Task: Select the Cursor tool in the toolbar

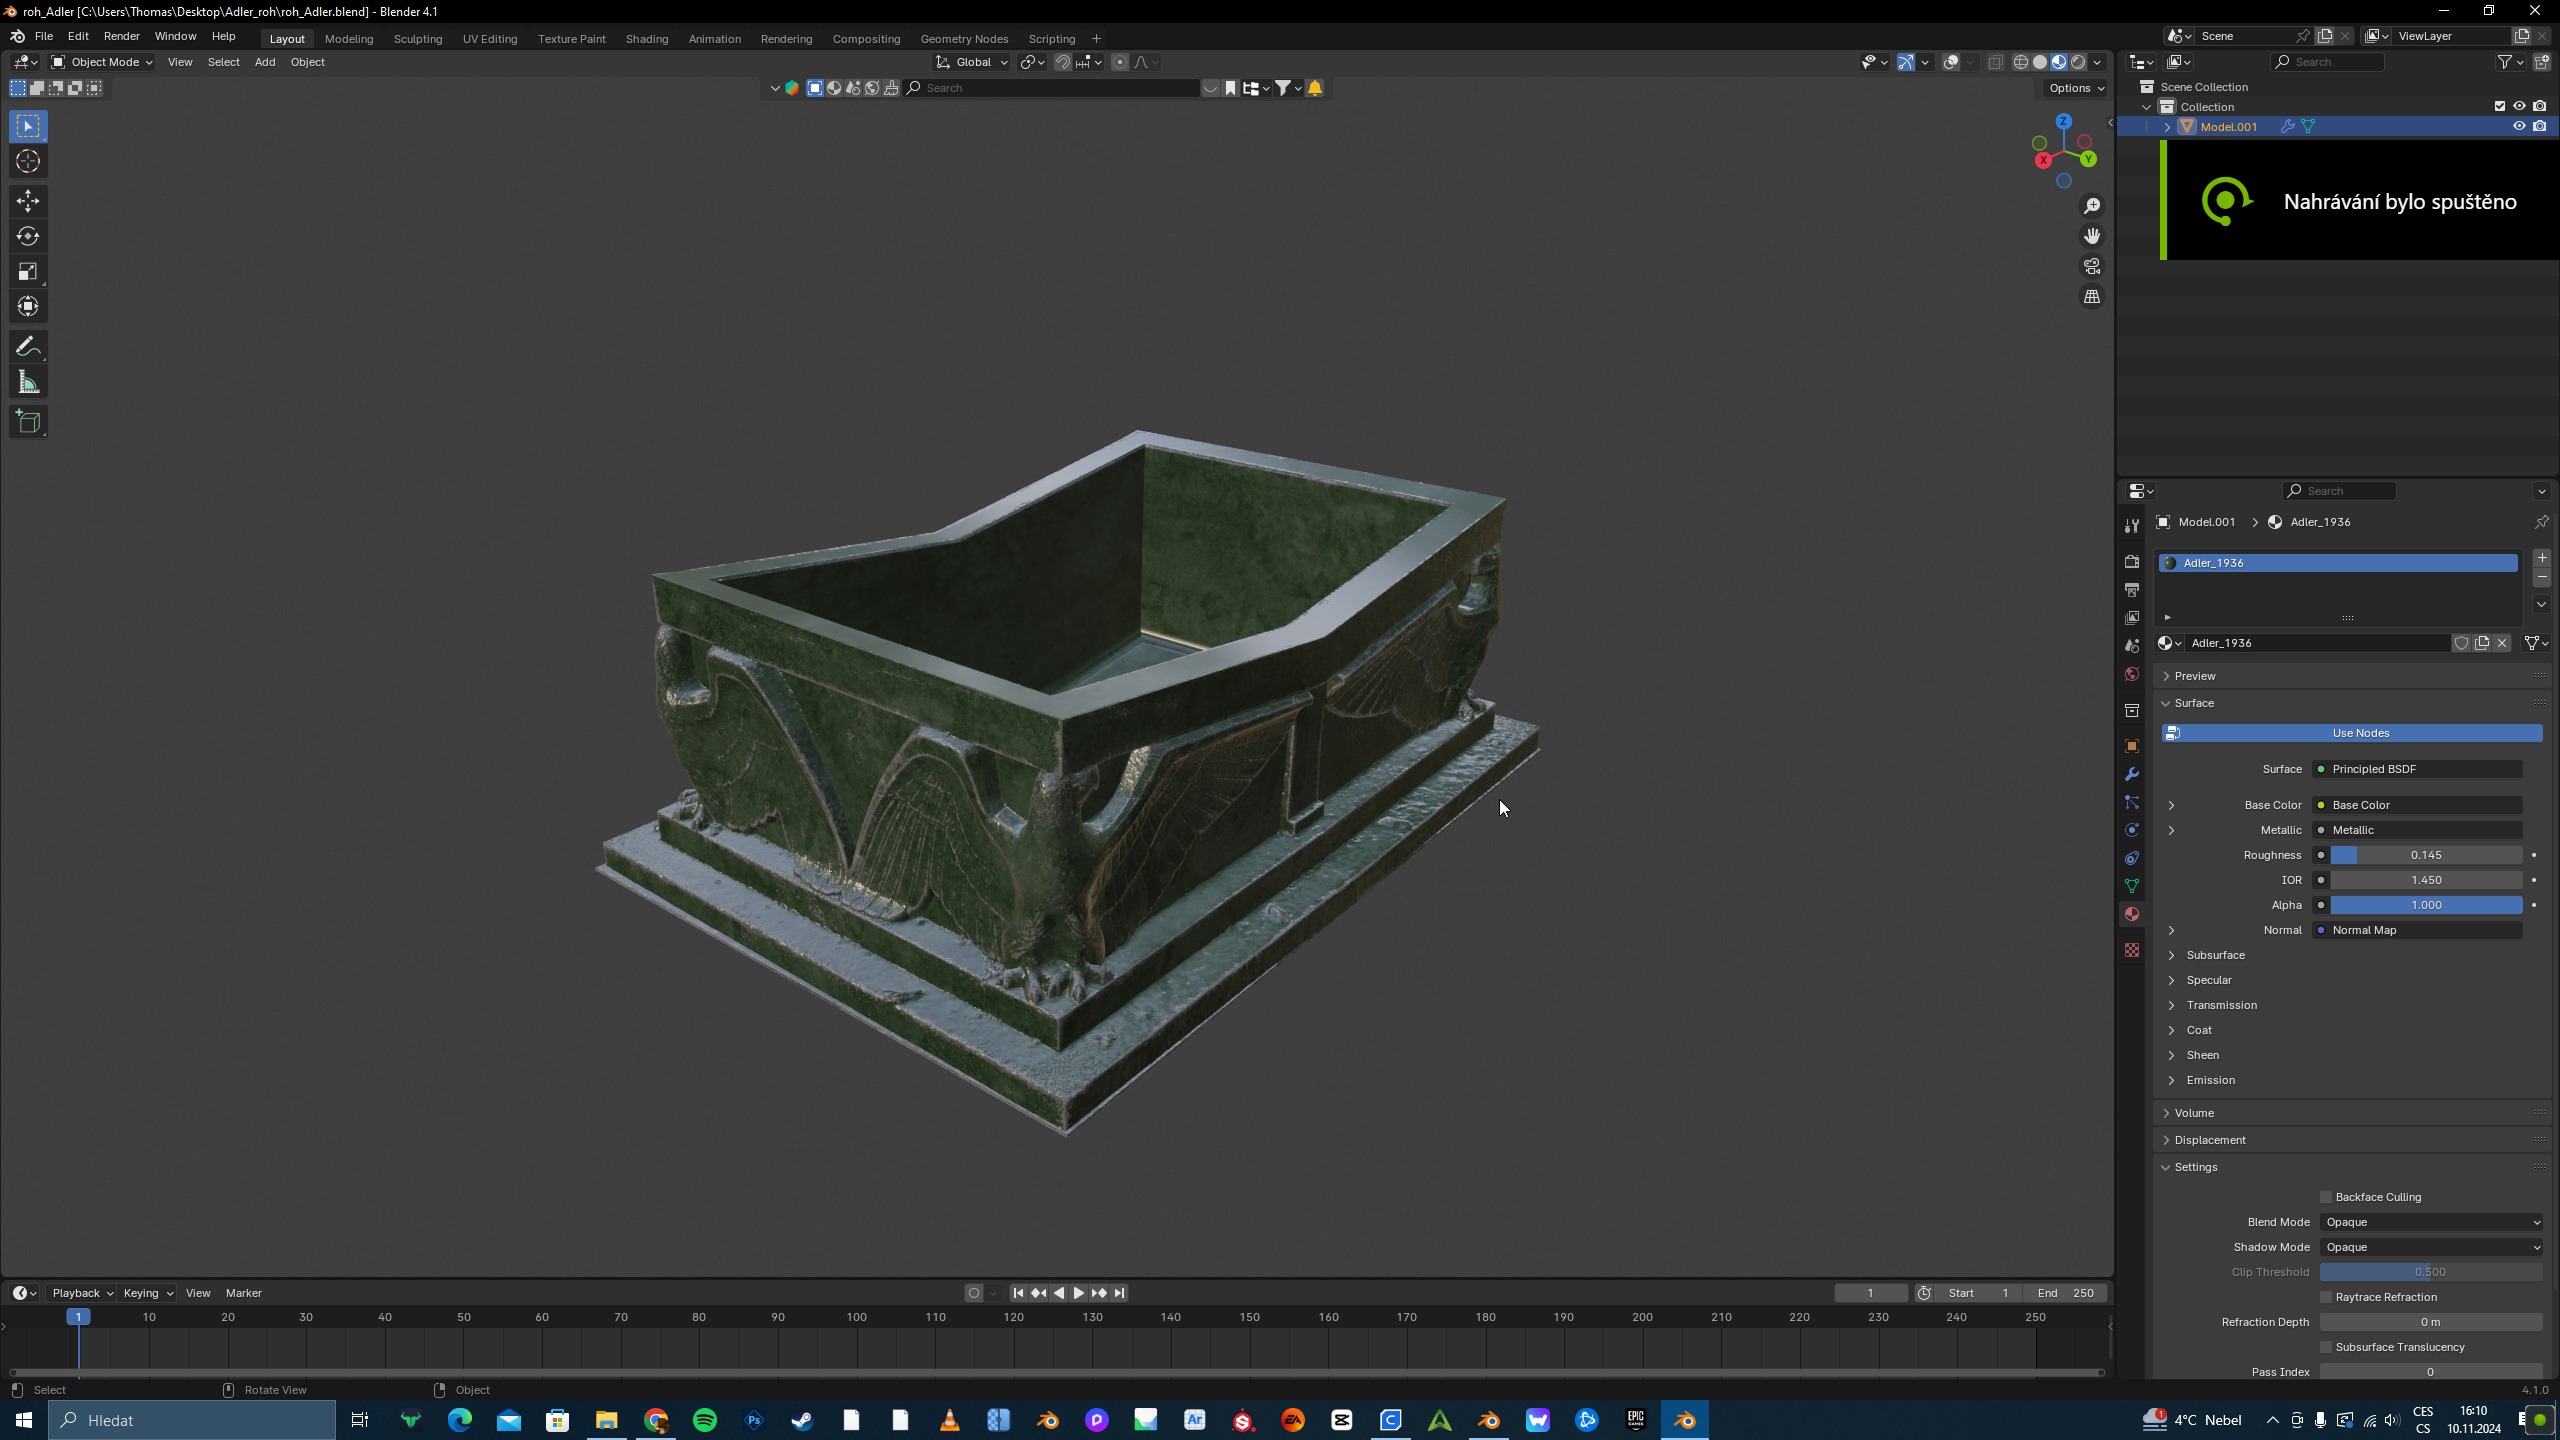Action: point(28,161)
